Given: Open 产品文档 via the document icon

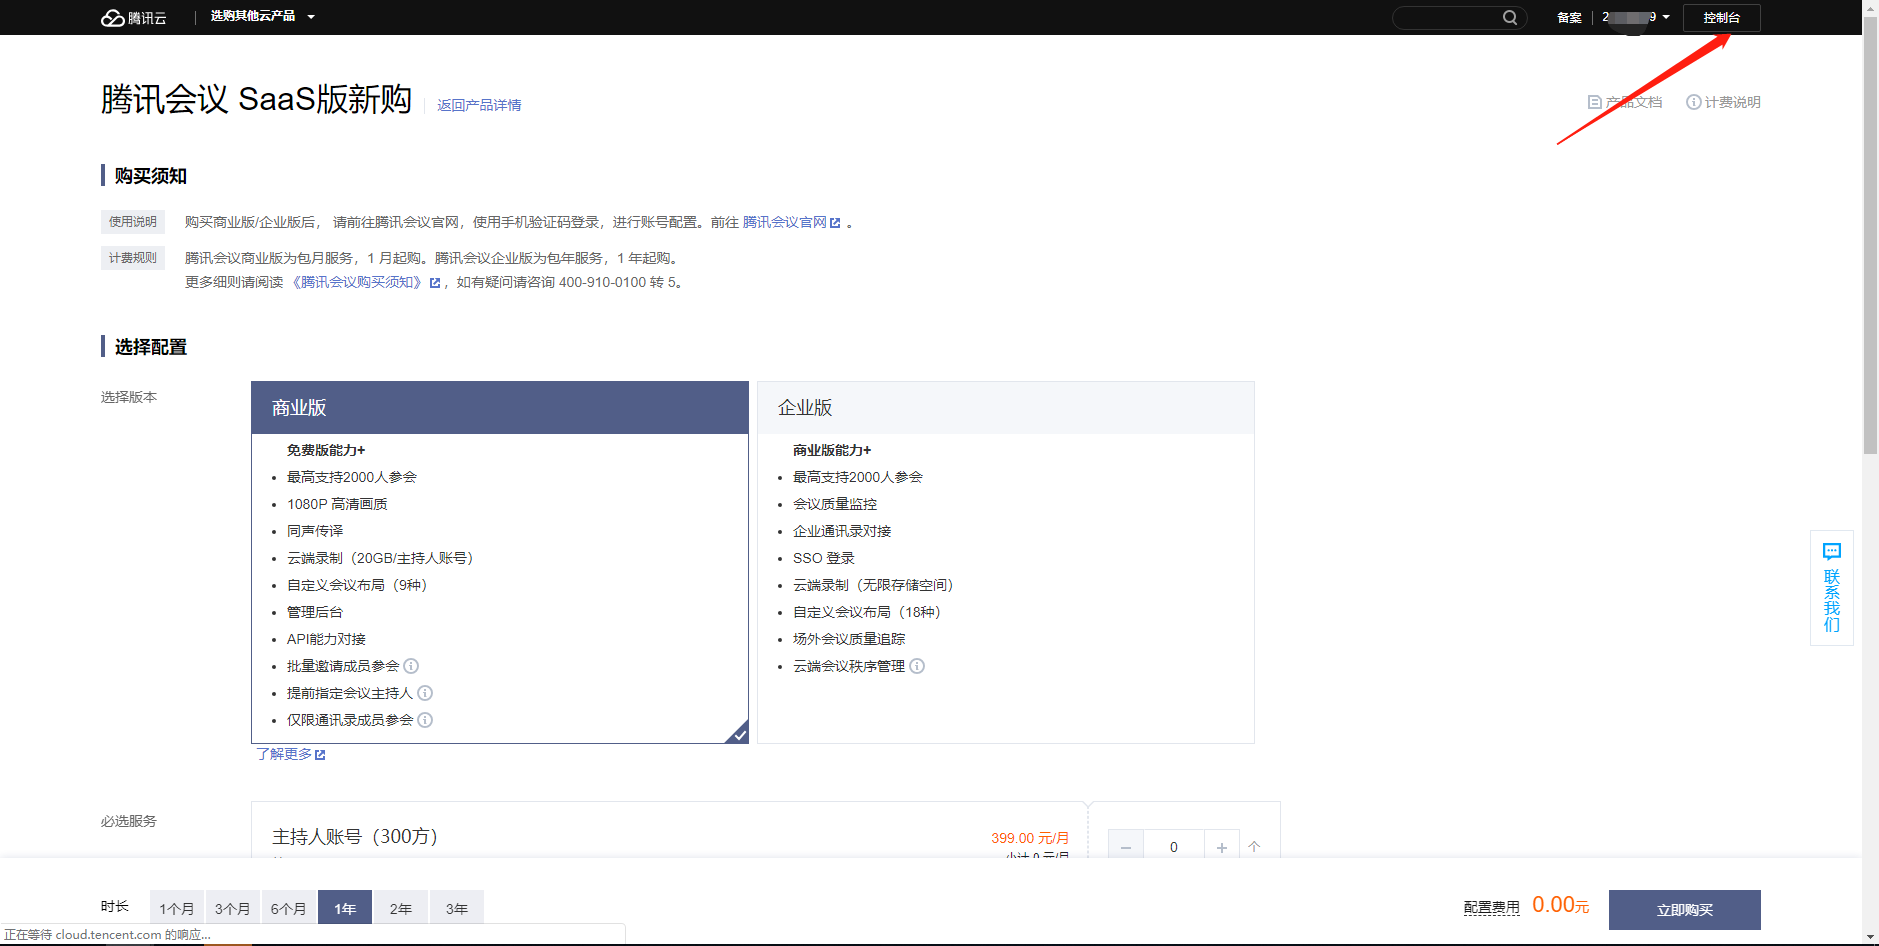Looking at the screenshot, I should coord(1593,101).
